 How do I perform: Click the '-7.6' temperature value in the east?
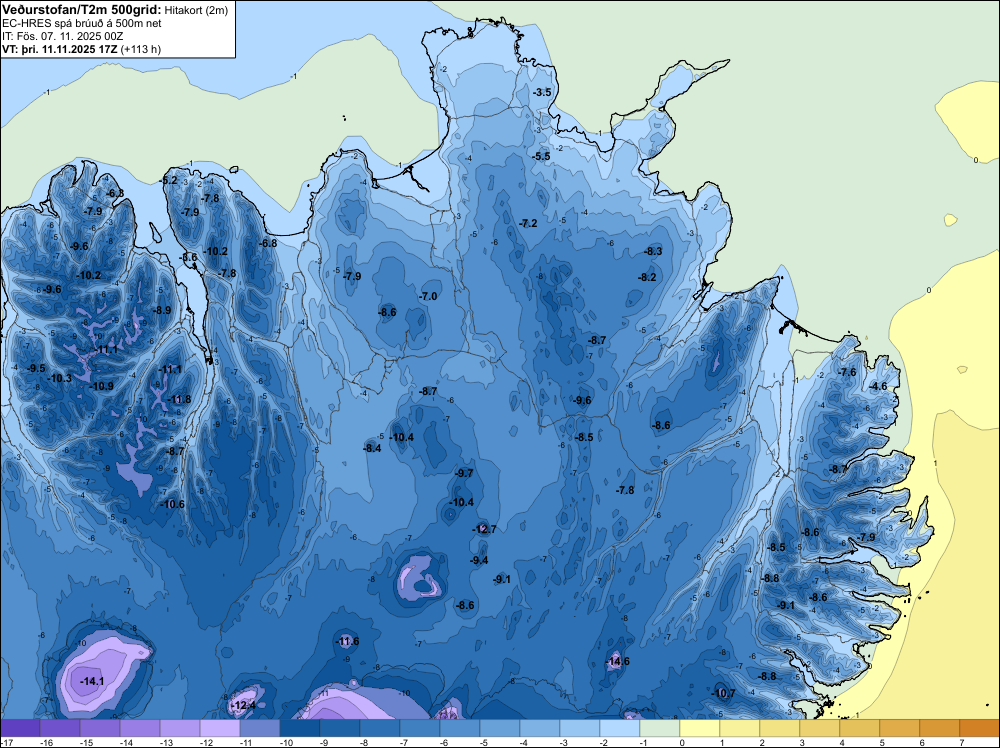[847, 372]
